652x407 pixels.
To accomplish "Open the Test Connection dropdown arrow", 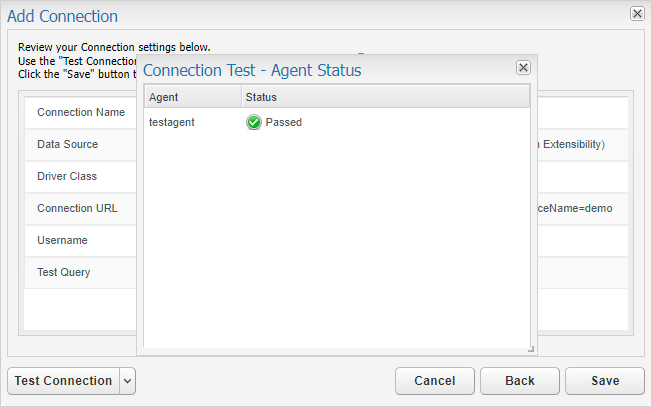I will click(128, 381).
